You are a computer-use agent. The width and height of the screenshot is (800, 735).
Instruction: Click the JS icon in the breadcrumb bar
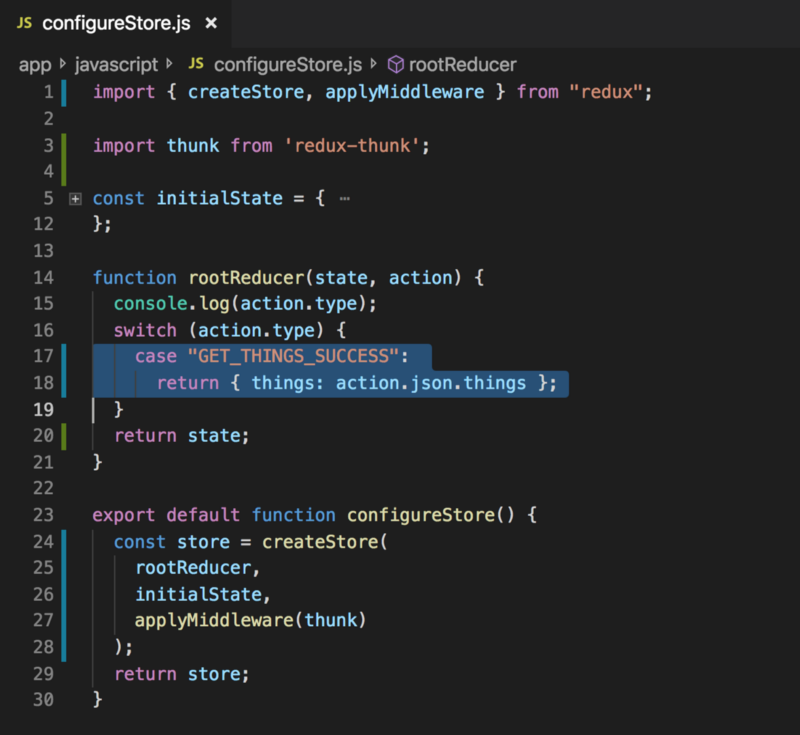click(196, 64)
